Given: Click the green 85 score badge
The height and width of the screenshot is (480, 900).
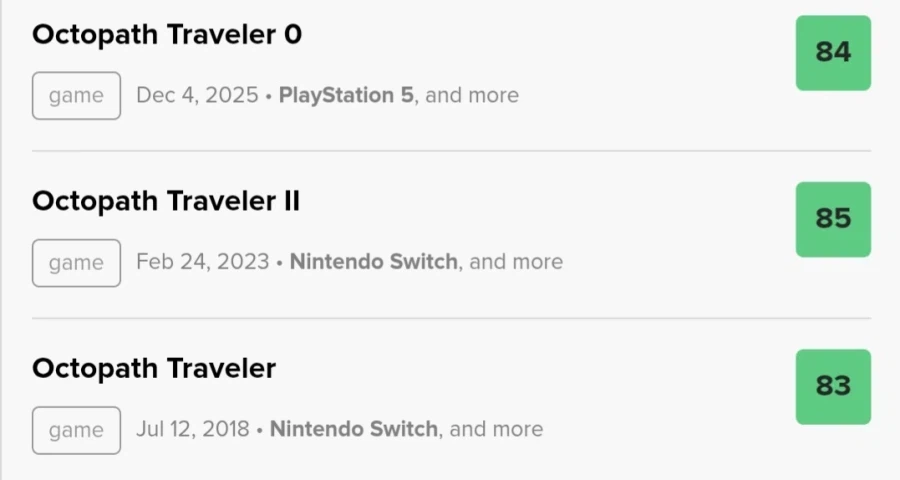Looking at the screenshot, I should point(833,219).
